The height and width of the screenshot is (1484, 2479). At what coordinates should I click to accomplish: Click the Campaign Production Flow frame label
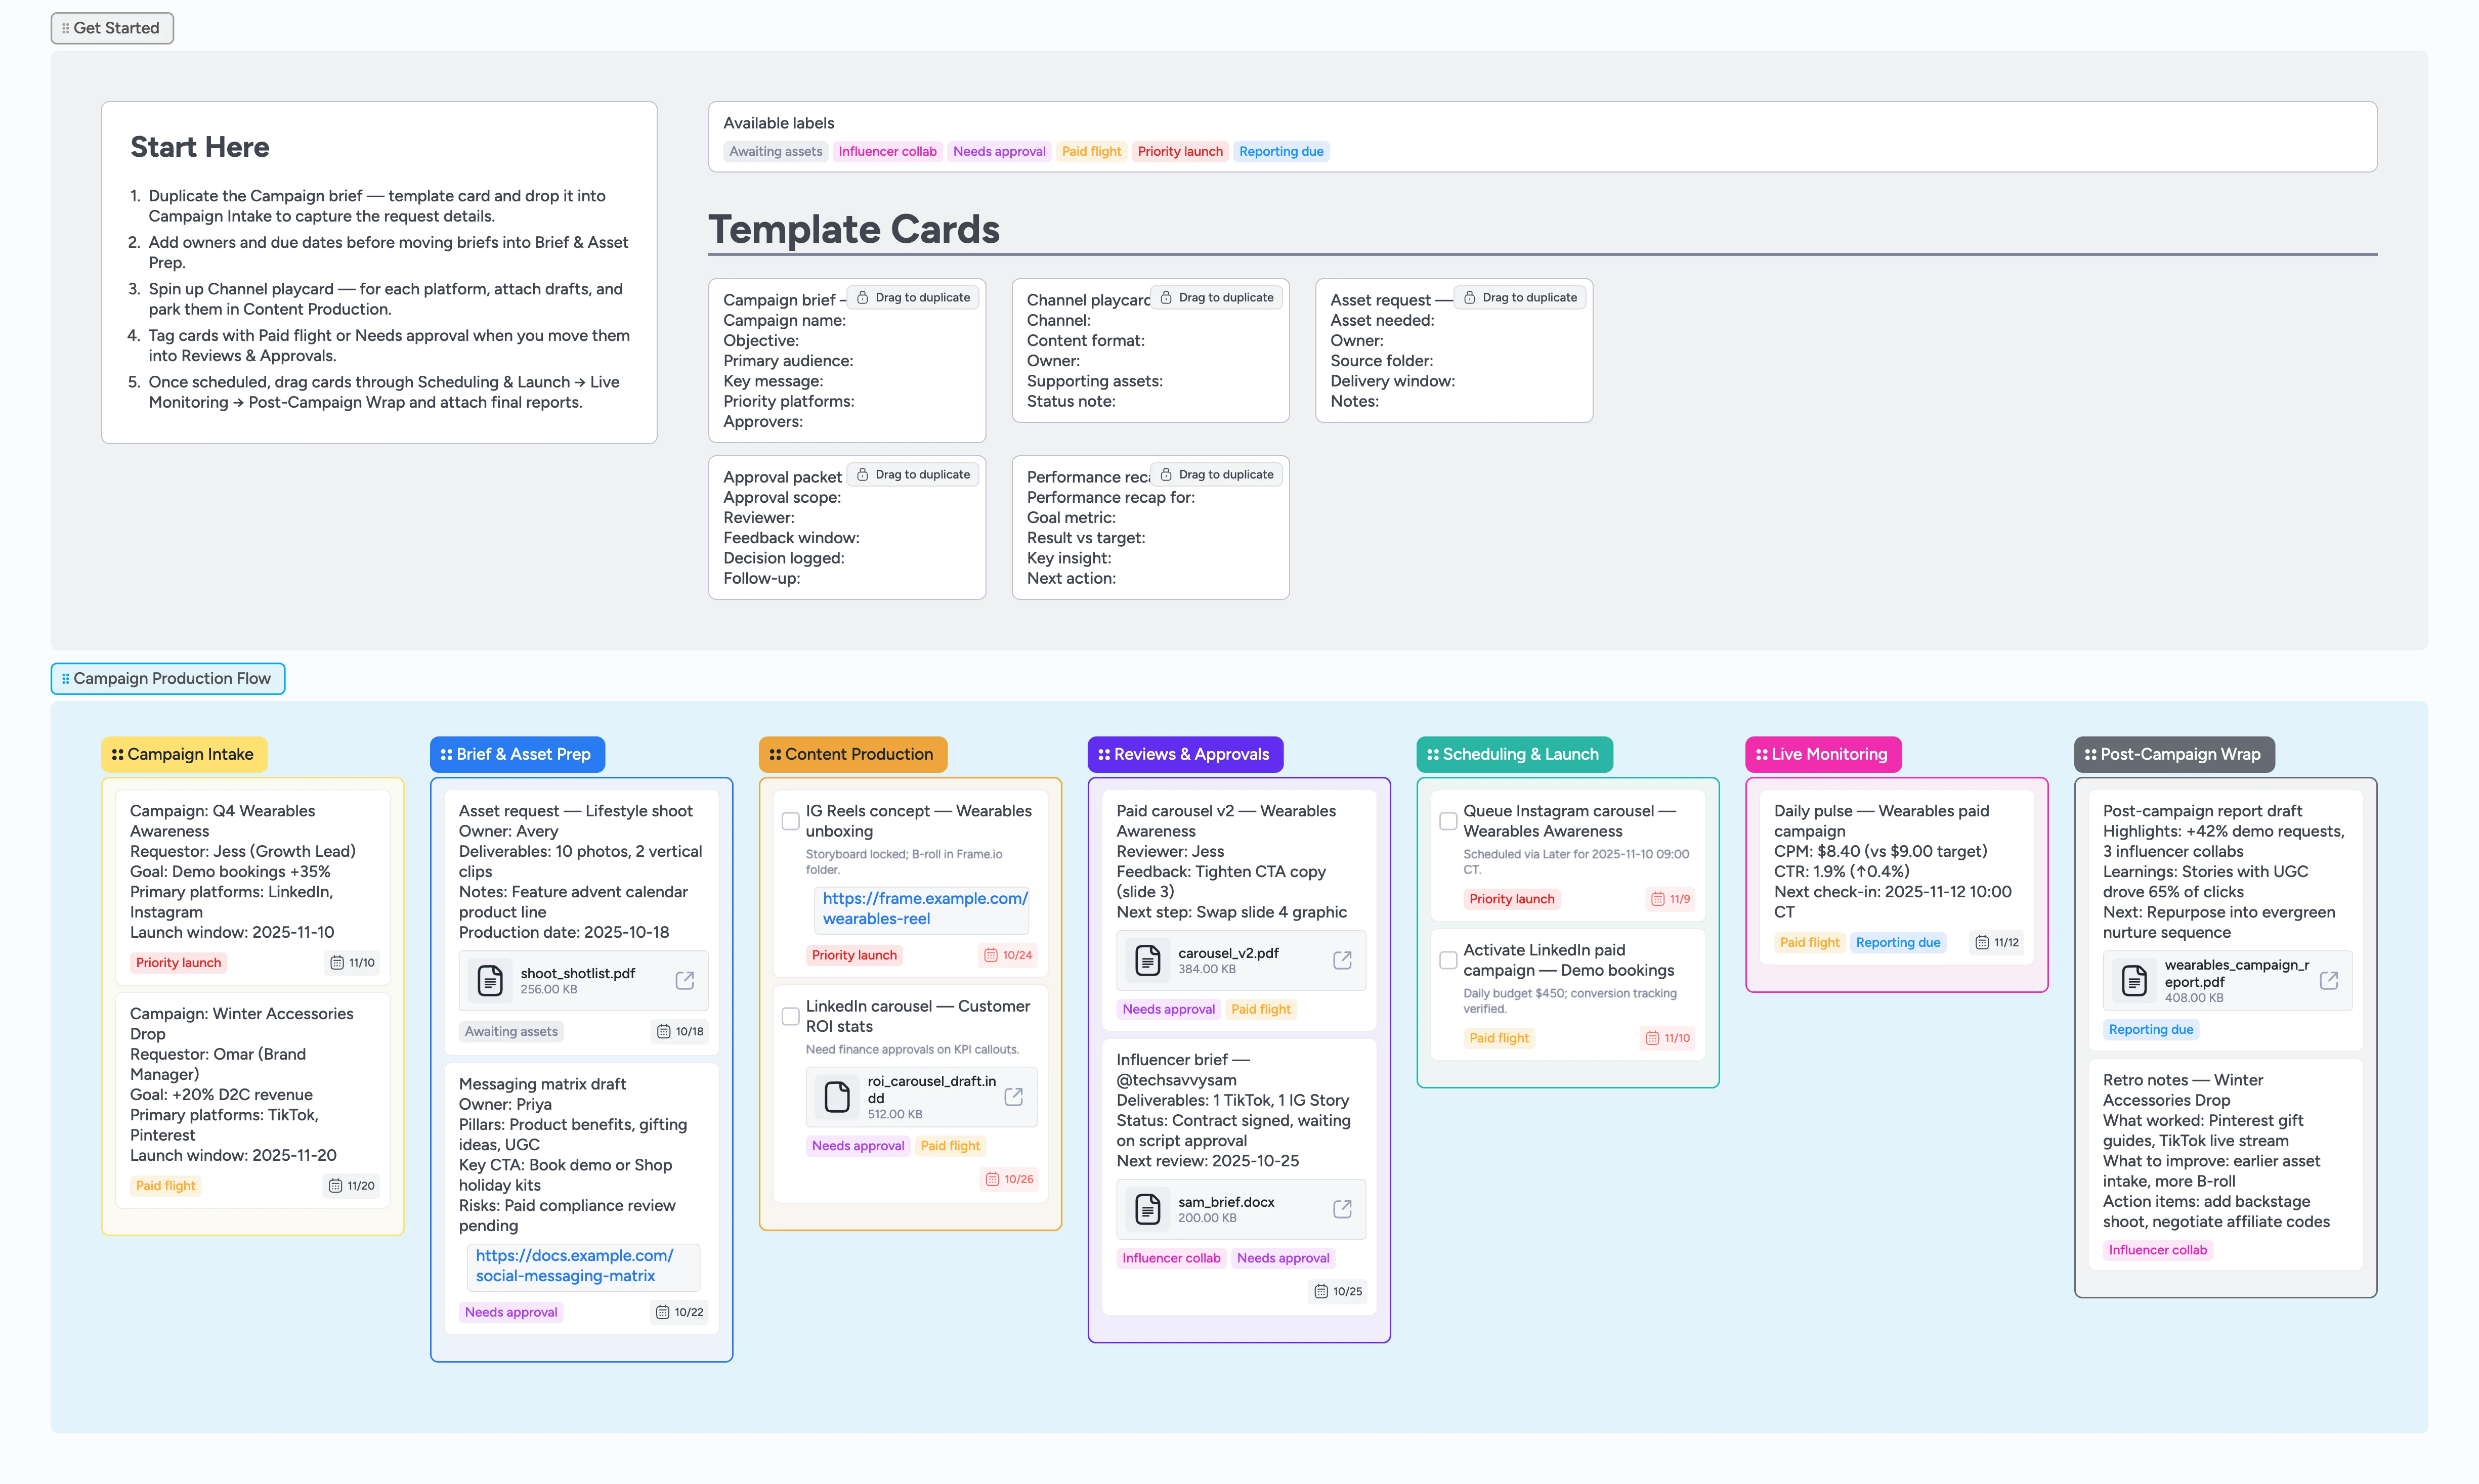pos(167,678)
